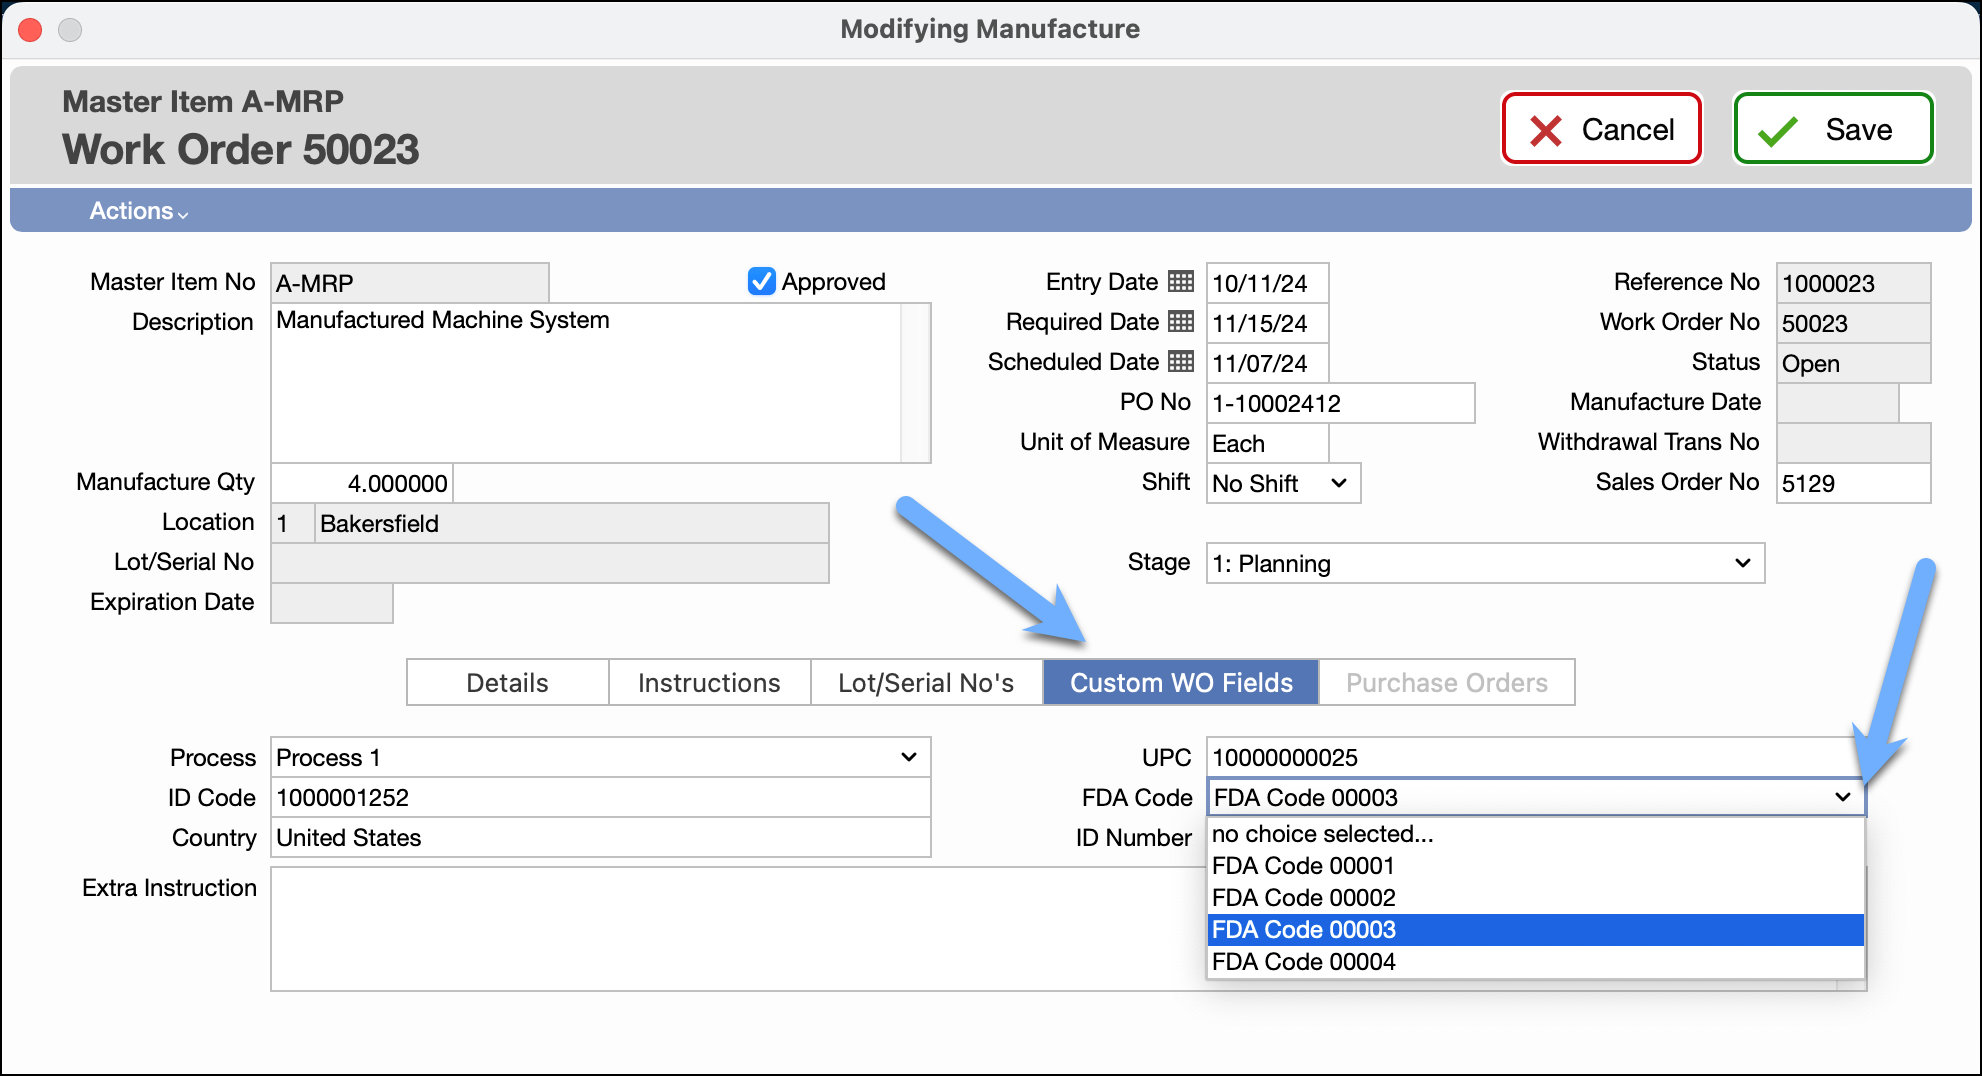Open the Entry Date calendar picker icon
The width and height of the screenshot is (1982, 1076).
1181,281
